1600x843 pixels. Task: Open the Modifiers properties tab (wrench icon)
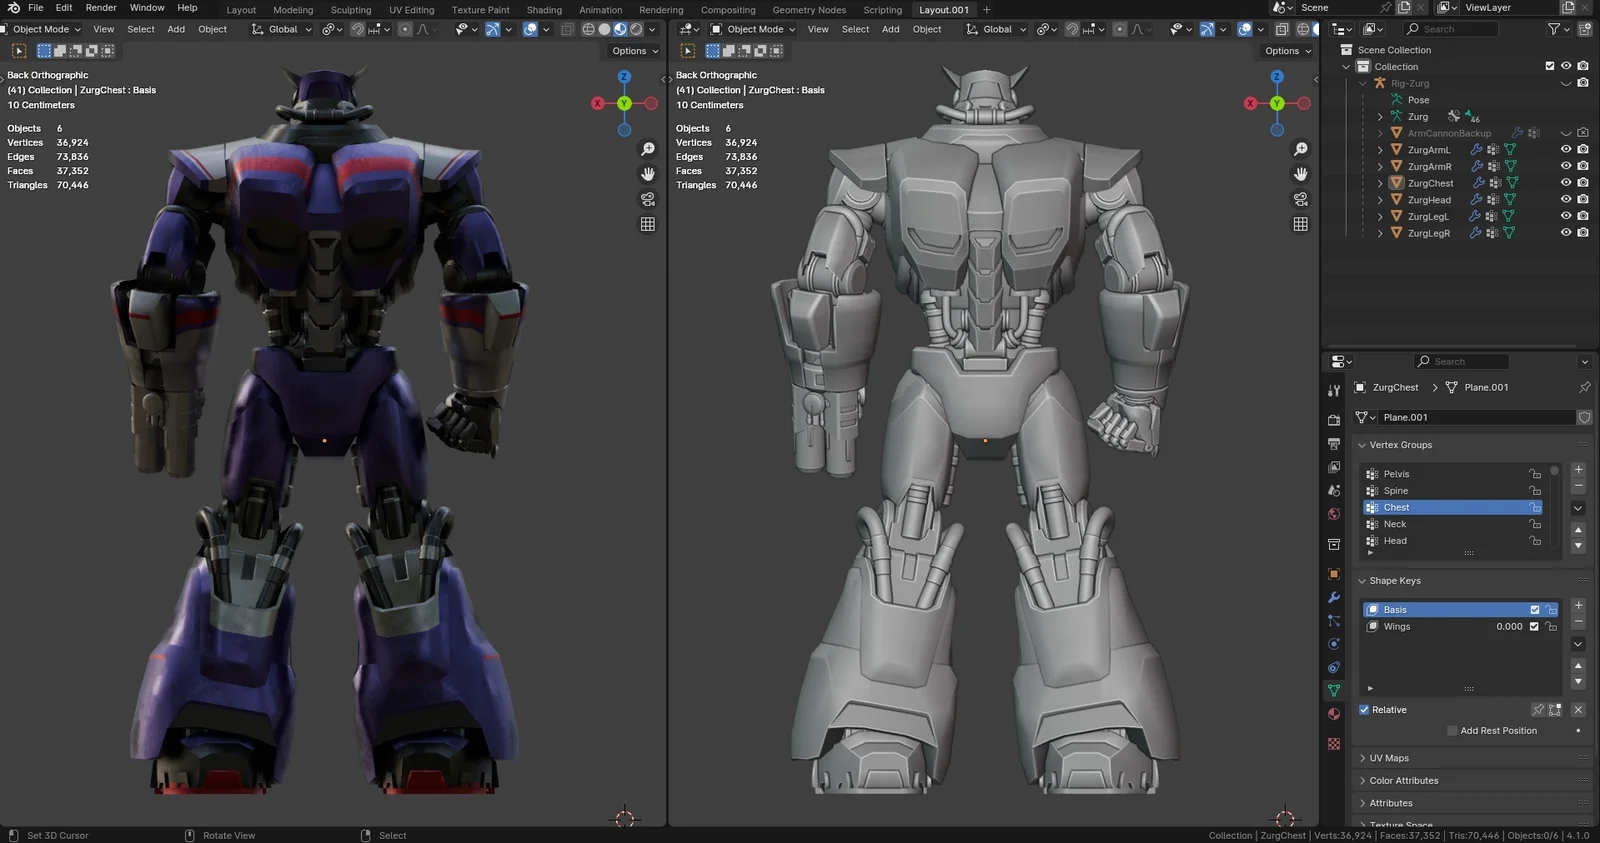pyautogui.click(x=1334, y=597)
